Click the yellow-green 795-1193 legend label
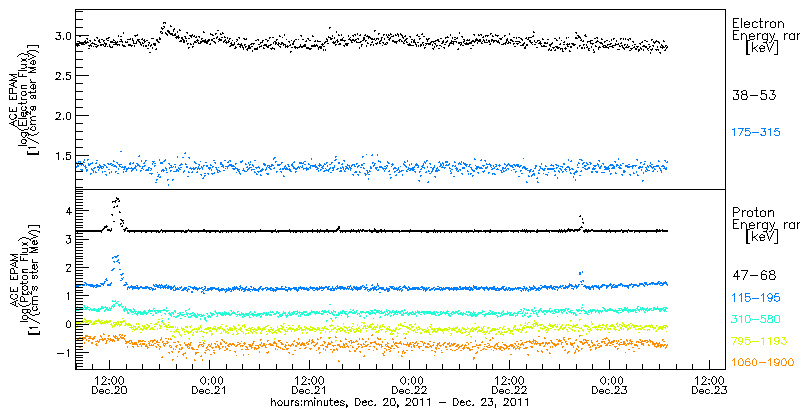This screenshot has width=800, height=410. coord(759,341)
